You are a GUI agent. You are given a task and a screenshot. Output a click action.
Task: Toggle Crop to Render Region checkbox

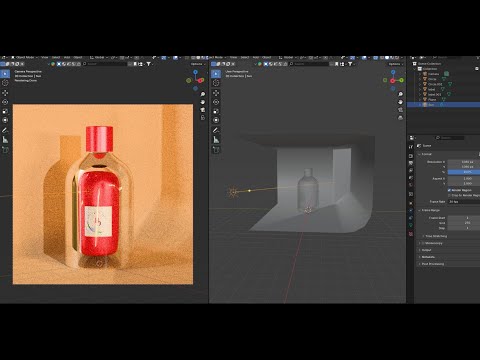pos(449,195)
